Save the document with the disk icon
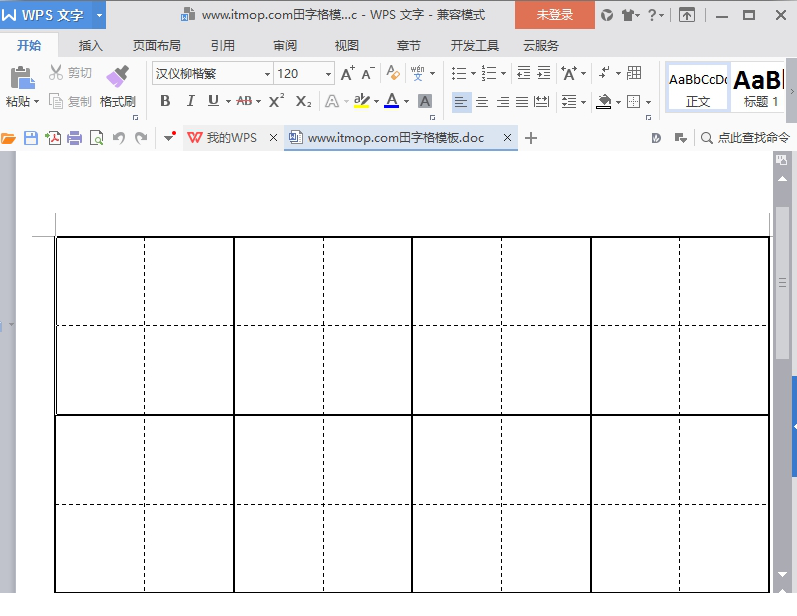The width and height of the screenshot is (797, 616). click(31, 138)
